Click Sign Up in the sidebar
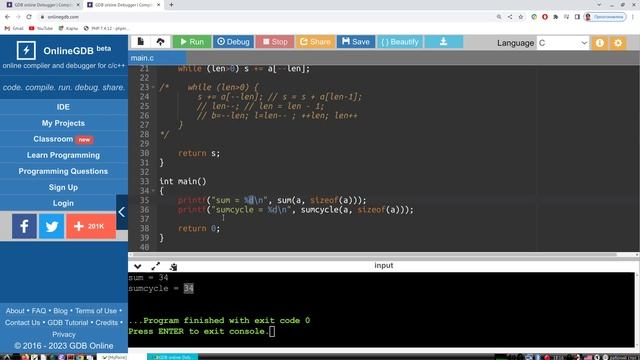Image resolution: width=640 pixels, height=360 pixels. (x=63, y=187)
